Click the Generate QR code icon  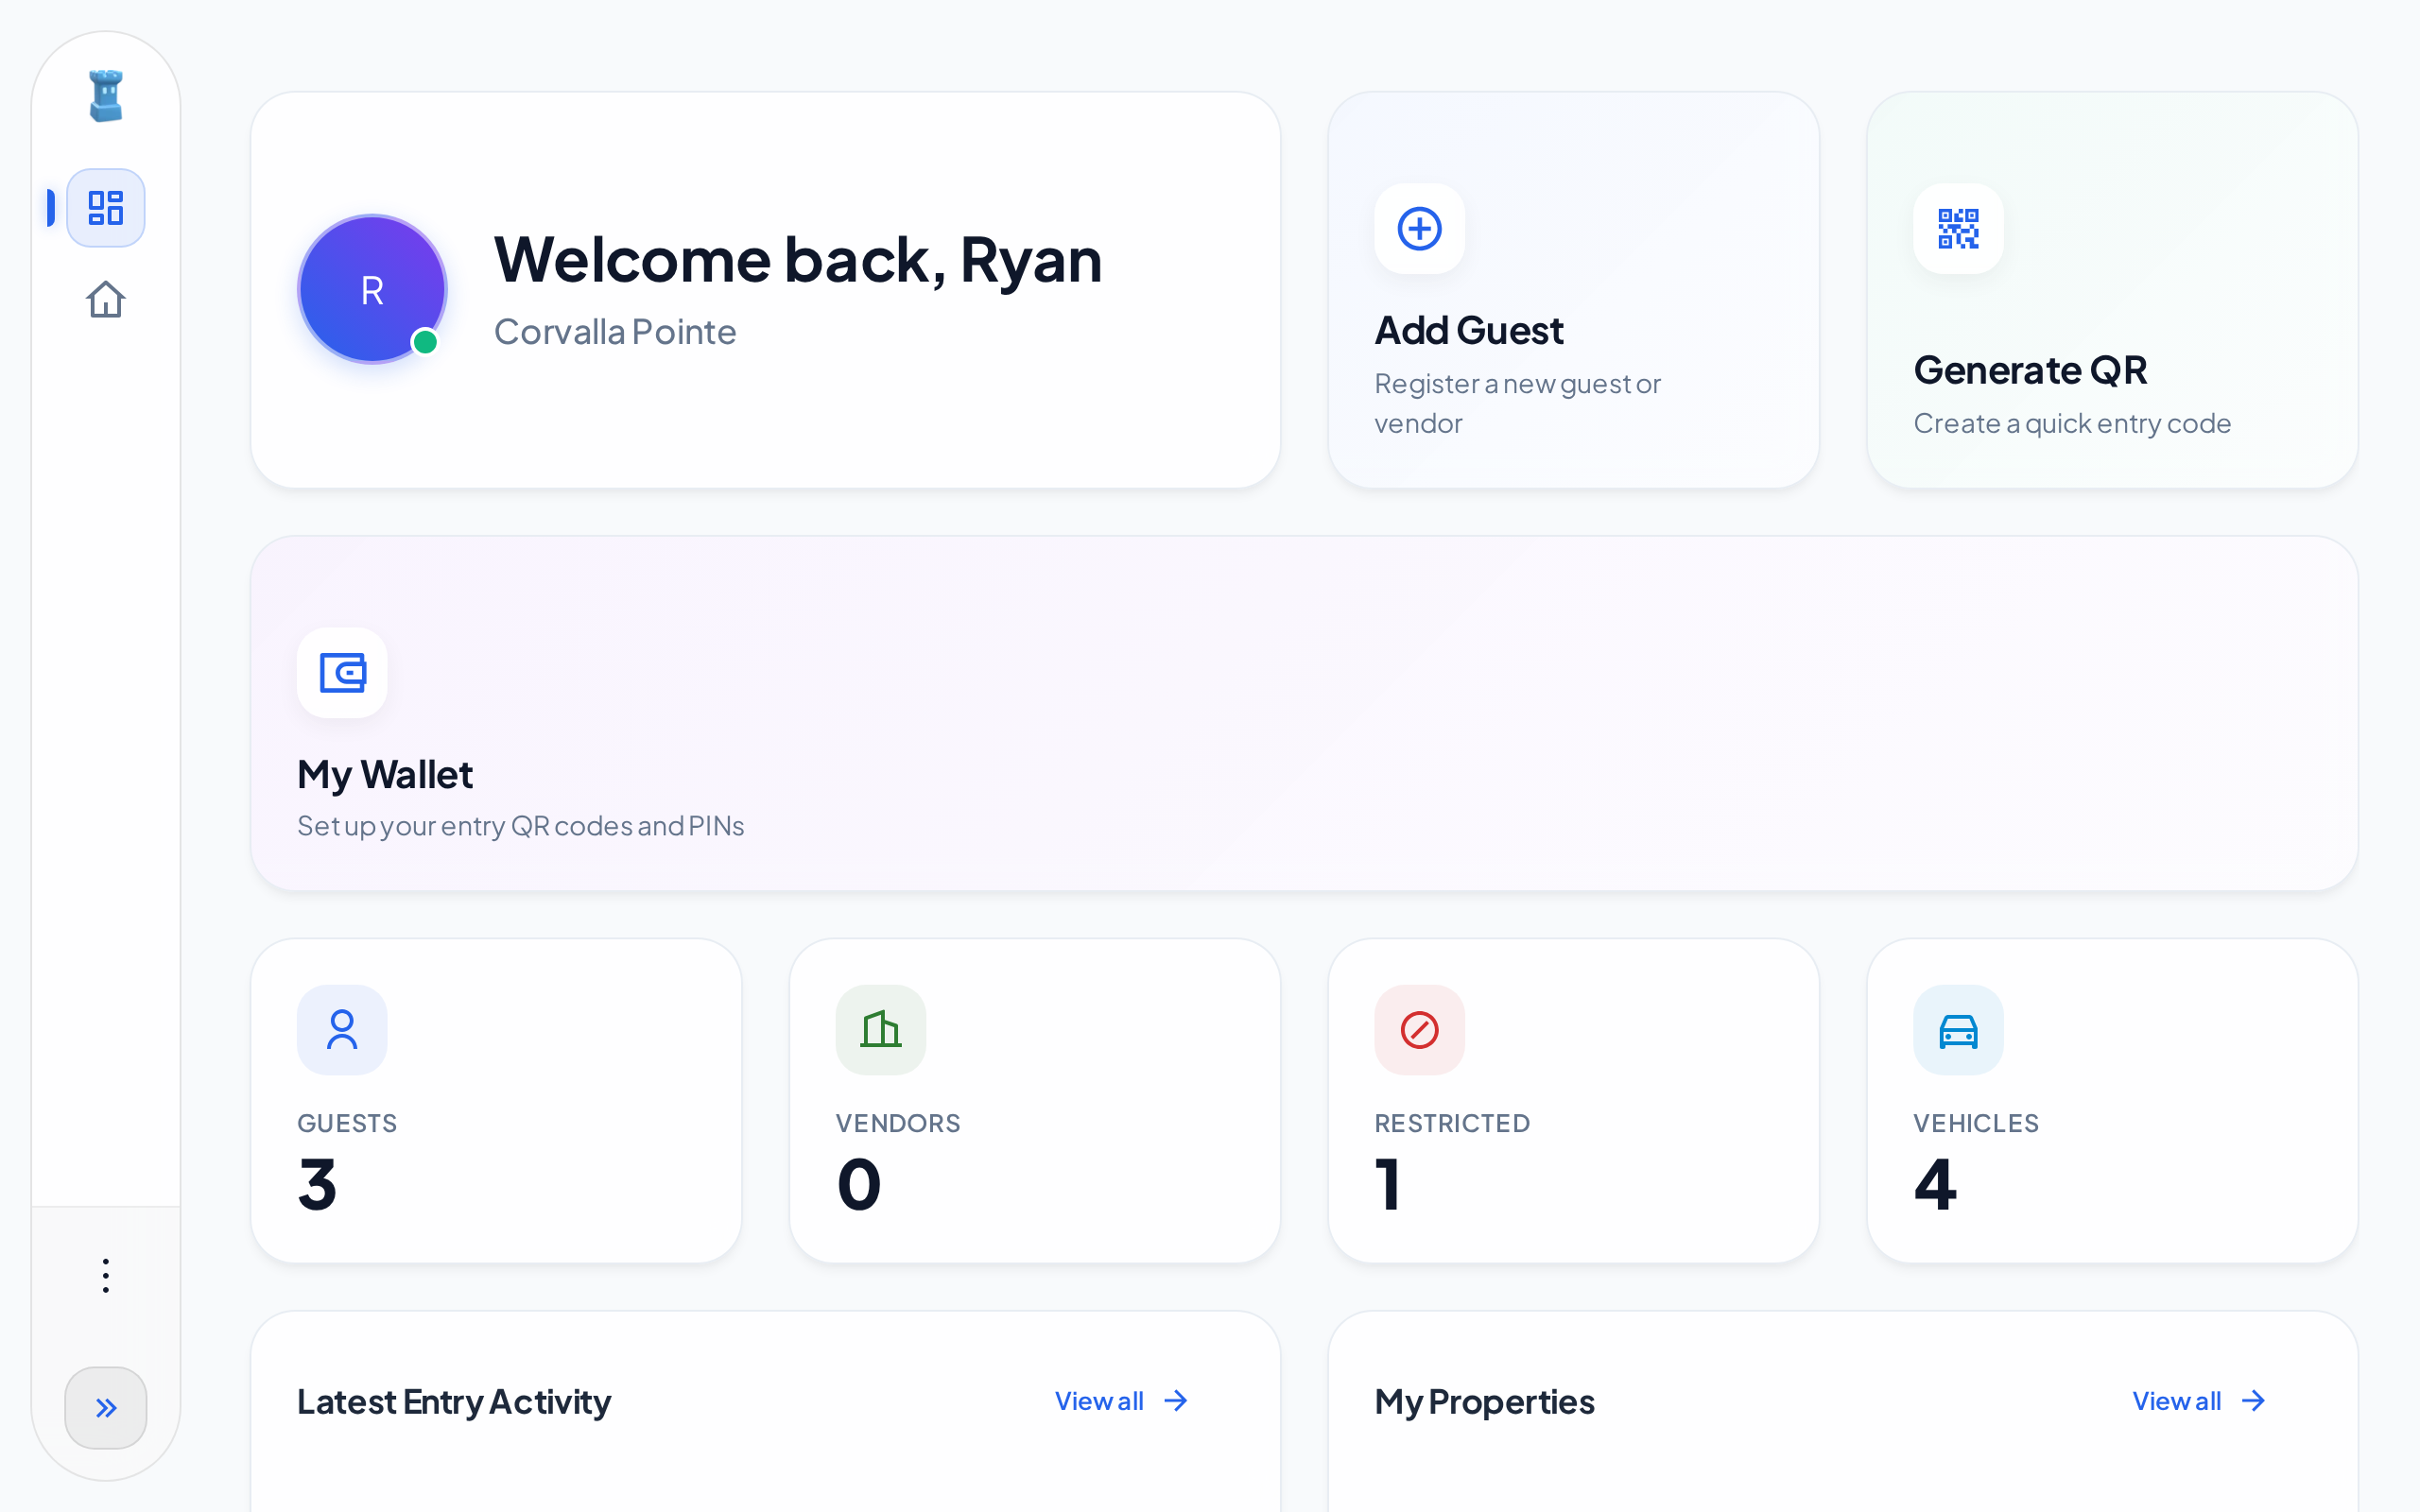point(1958,228)
